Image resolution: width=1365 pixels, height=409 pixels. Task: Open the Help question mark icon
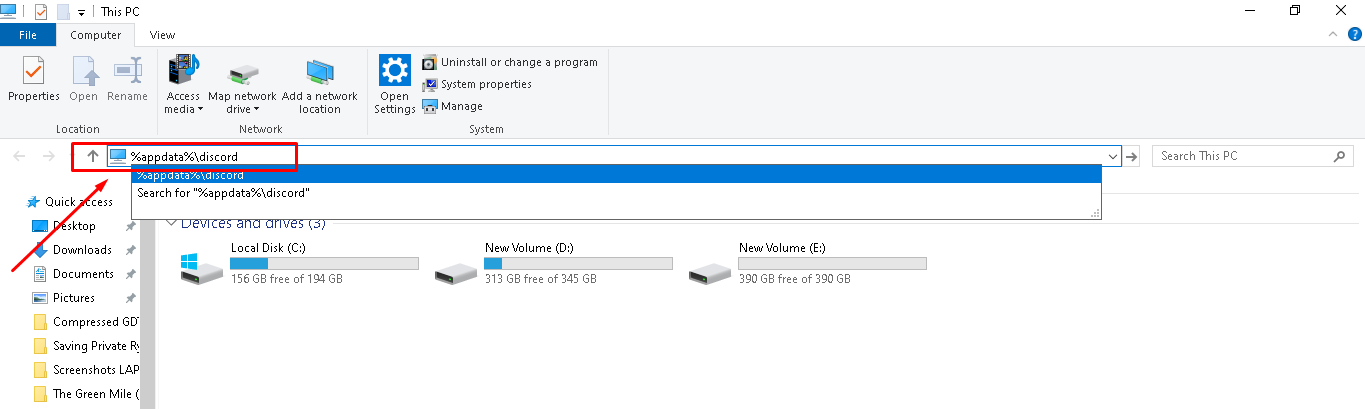1355,34
